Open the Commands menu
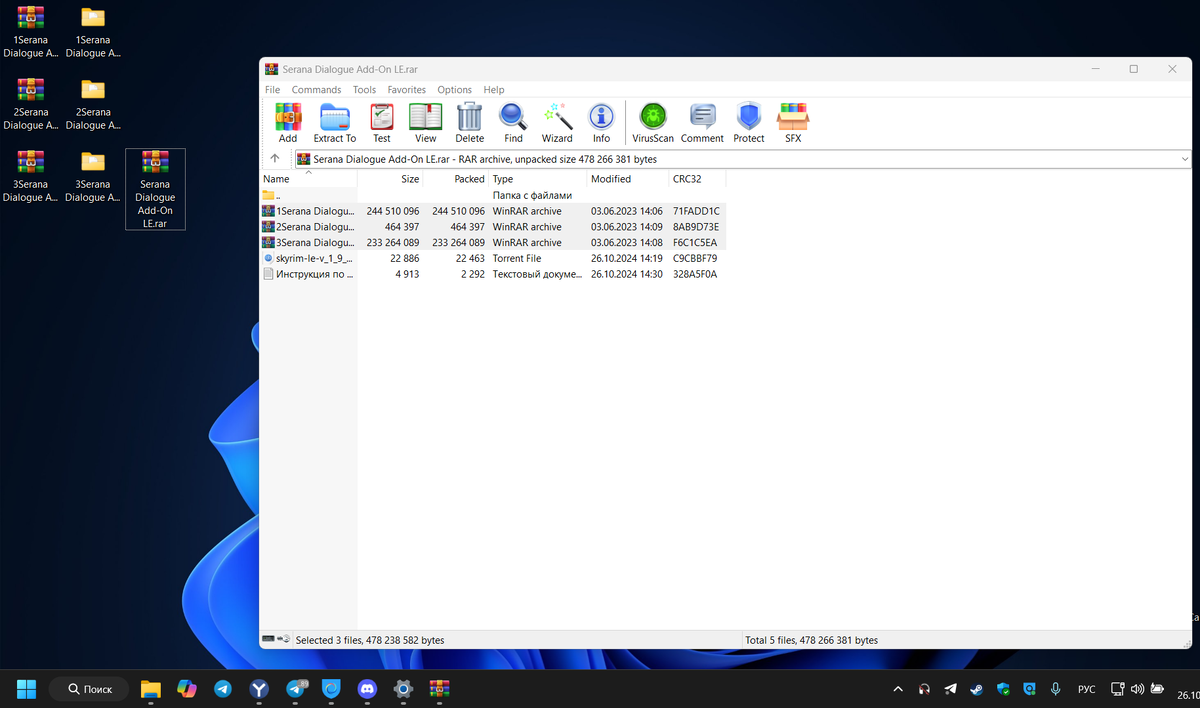Viewport: 1200px width, 708px height. [316, 90]
